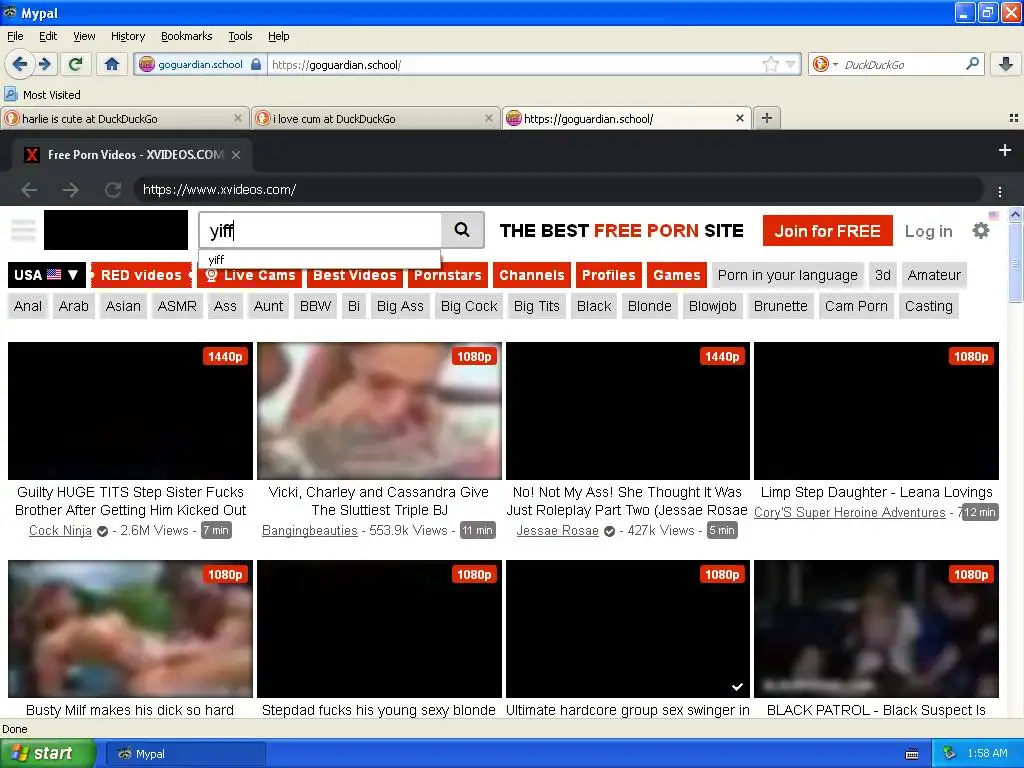Click the system tray icon next to the clock
The height and width of the screenshot is (768, 1024).
(949, 753)
